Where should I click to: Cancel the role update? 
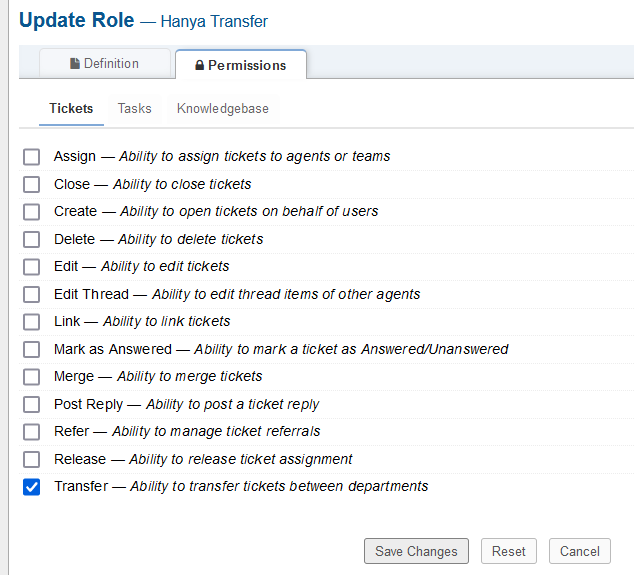579,551
